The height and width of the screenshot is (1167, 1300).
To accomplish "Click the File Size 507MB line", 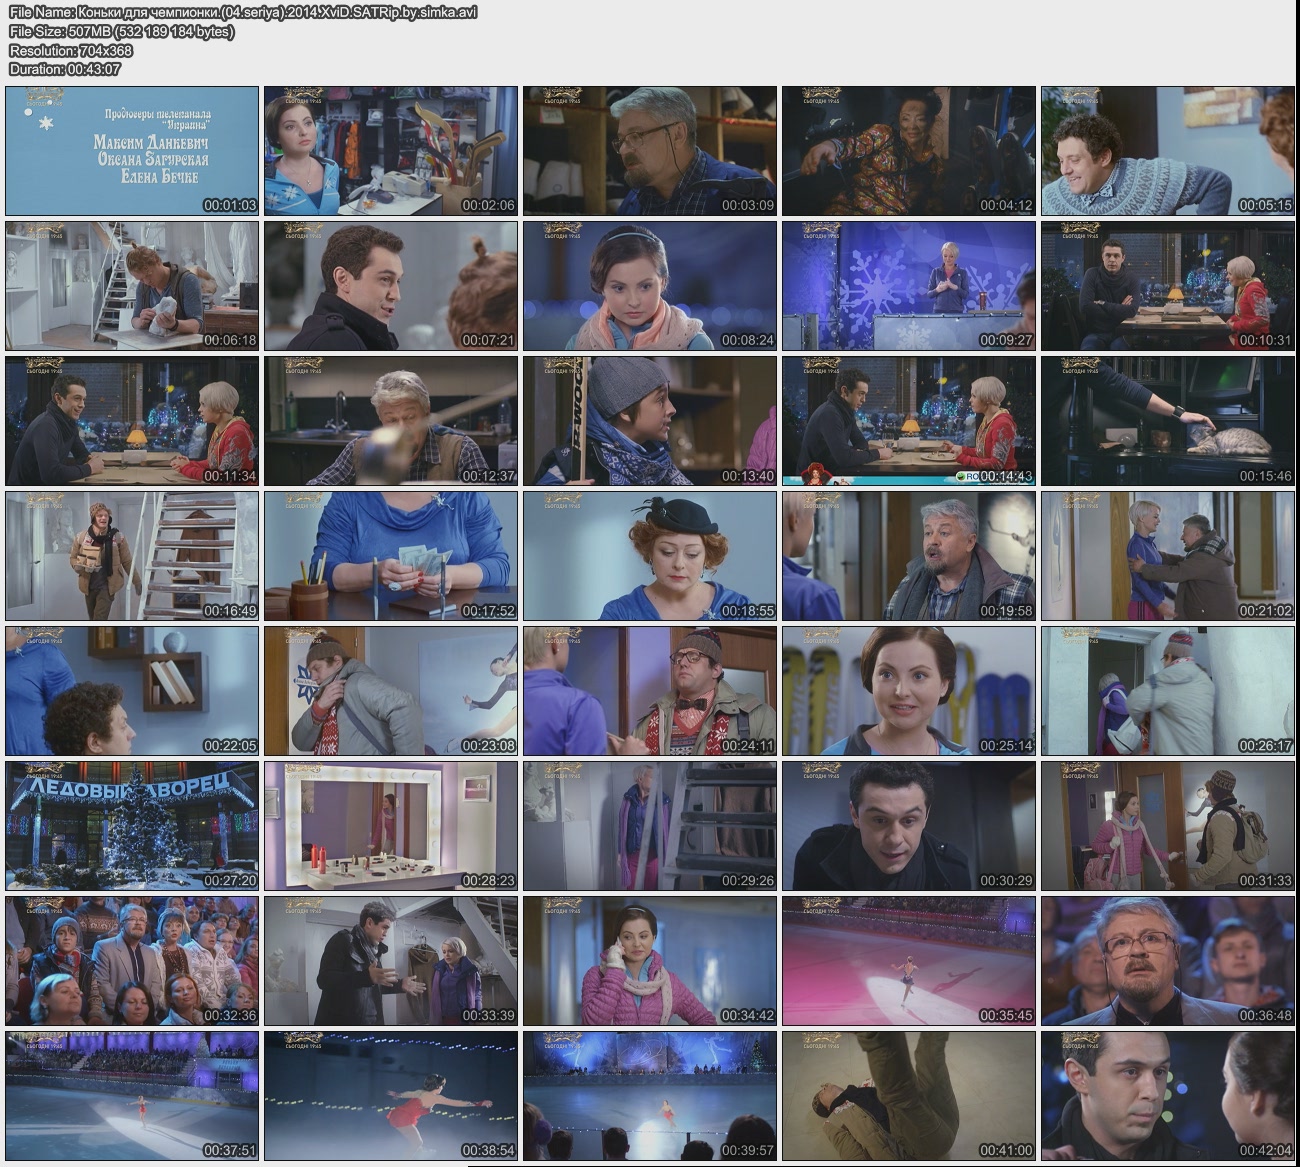I will pyautogui.click(x=121, y=31).
